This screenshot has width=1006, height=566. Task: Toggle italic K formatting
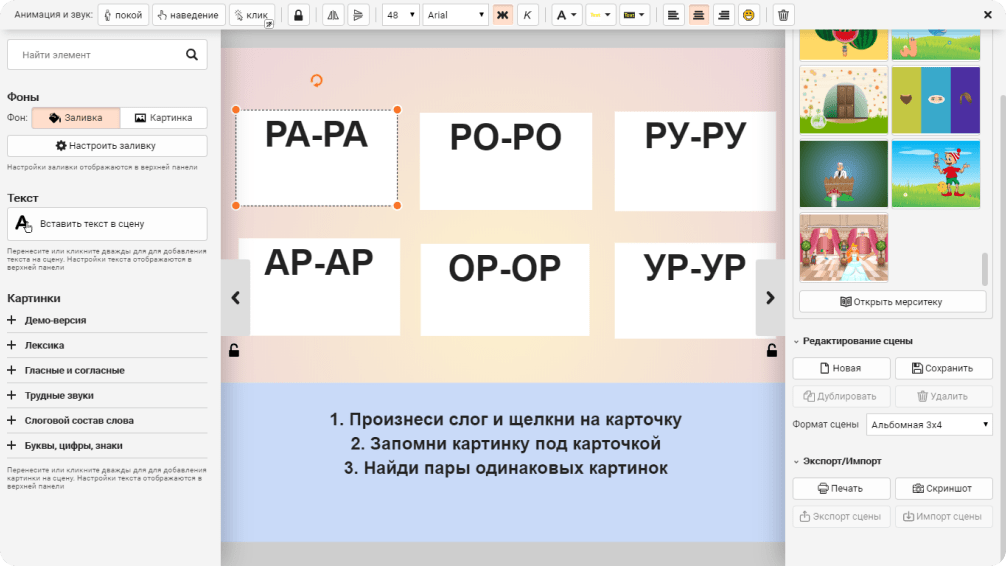(x=527, y=15)
